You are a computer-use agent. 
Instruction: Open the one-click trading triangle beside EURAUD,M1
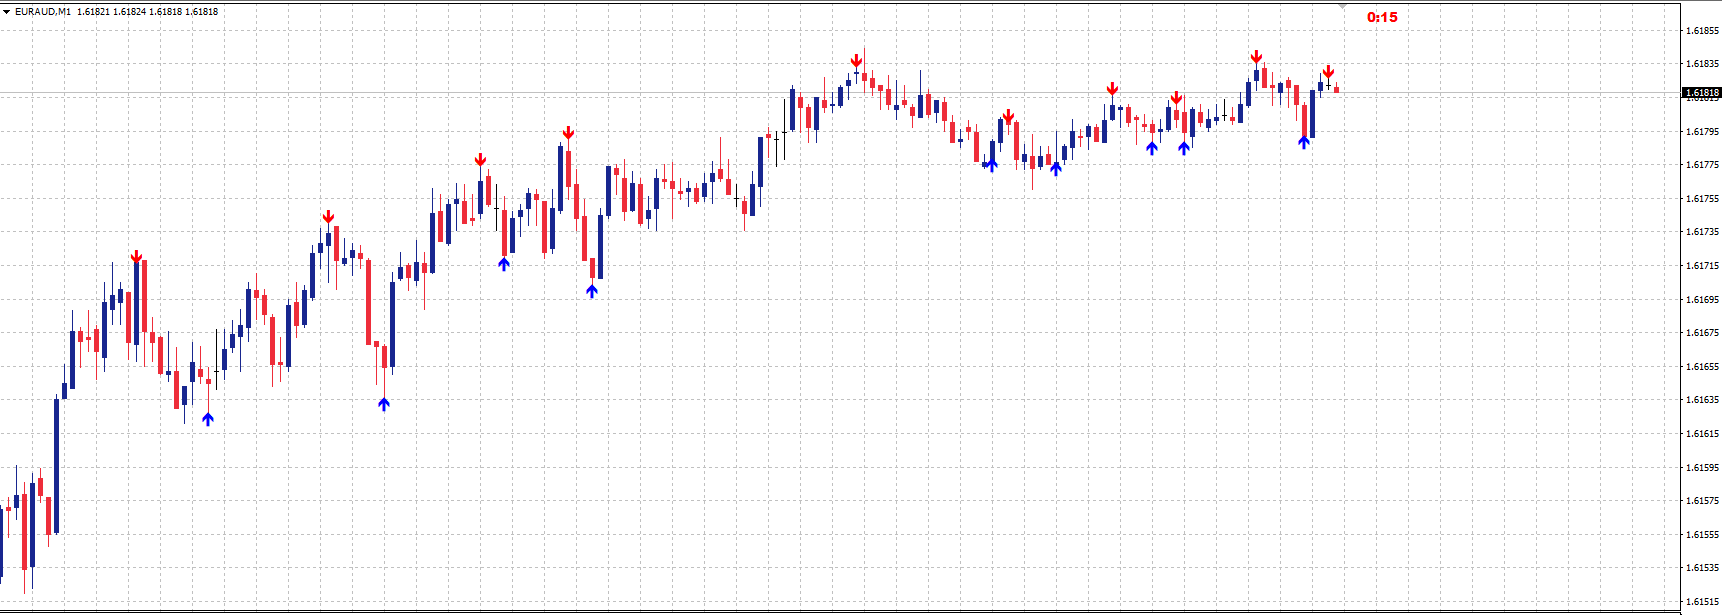6,12
